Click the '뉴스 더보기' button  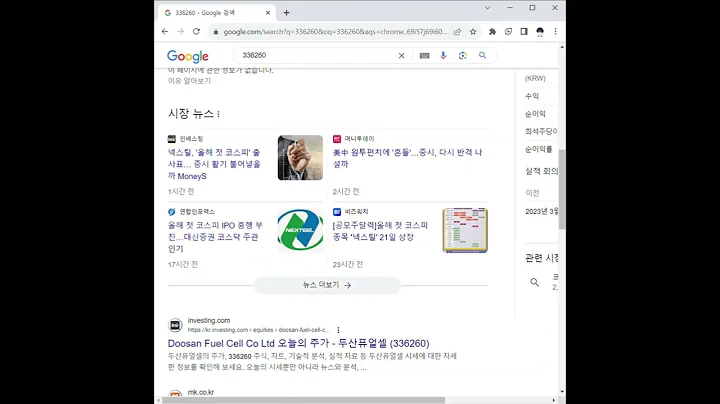(x=327, y=285)
